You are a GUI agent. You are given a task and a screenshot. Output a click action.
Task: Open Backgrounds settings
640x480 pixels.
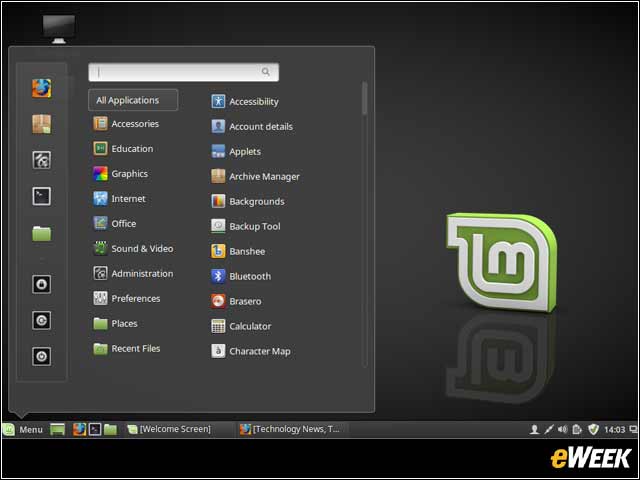point(248,201)
